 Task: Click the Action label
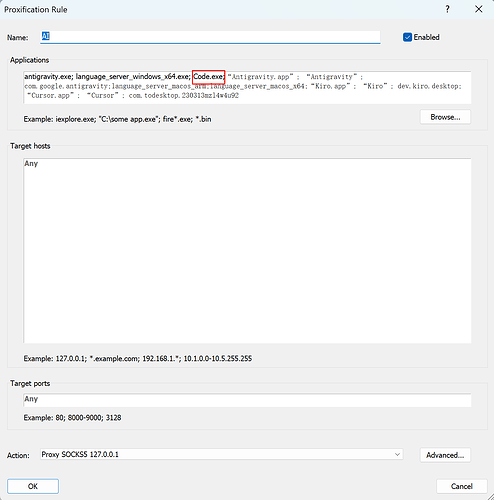[x=18, y=455]
